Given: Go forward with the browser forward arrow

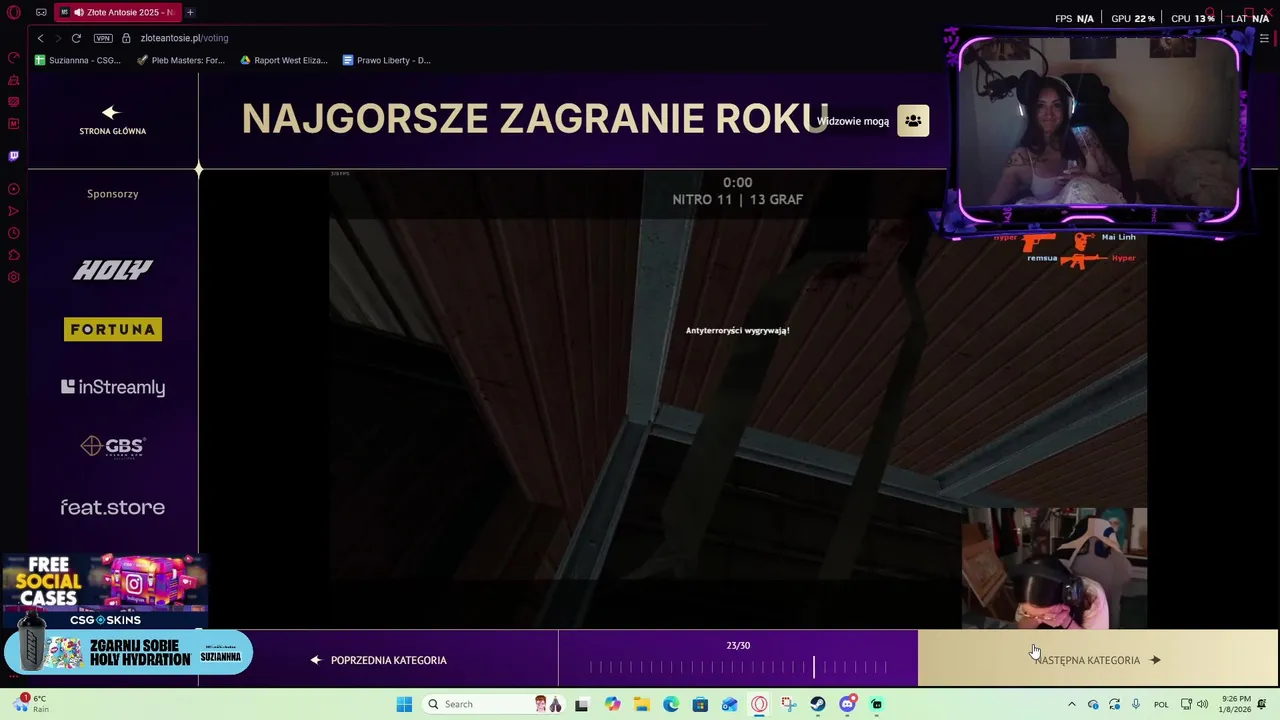Looking at the screenshot, I should [x=58, y=38].
